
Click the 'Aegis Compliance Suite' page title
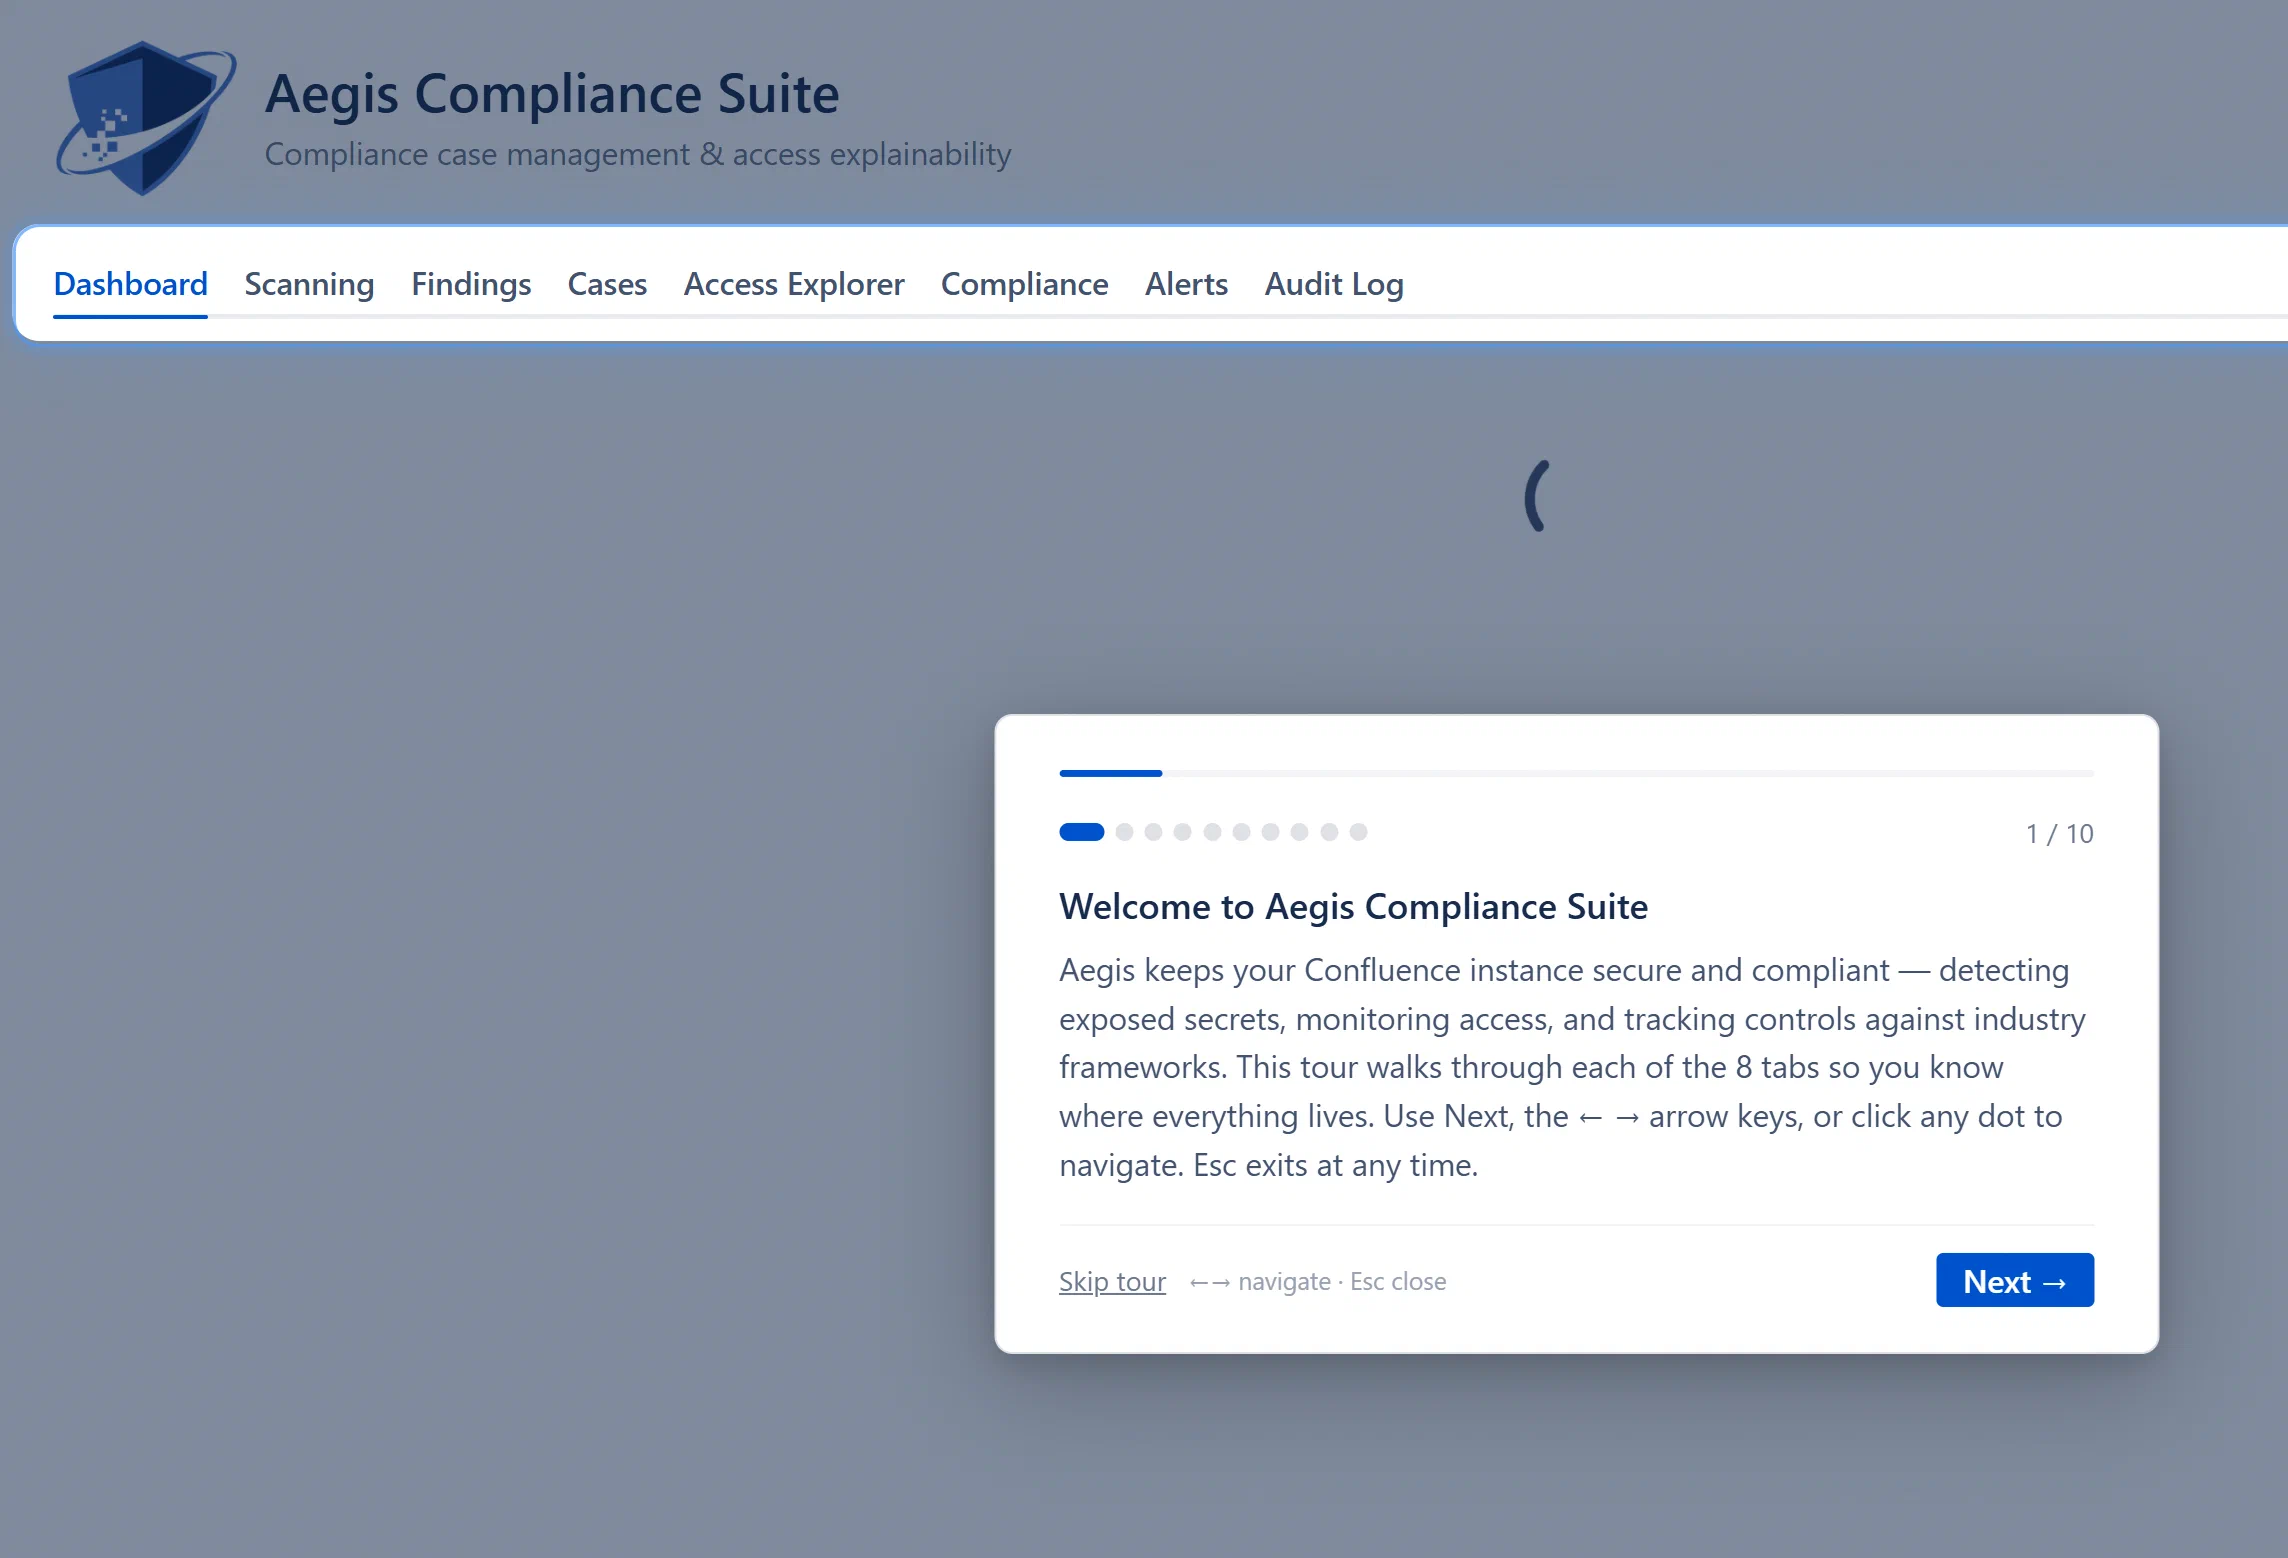[x=552, y=94]
